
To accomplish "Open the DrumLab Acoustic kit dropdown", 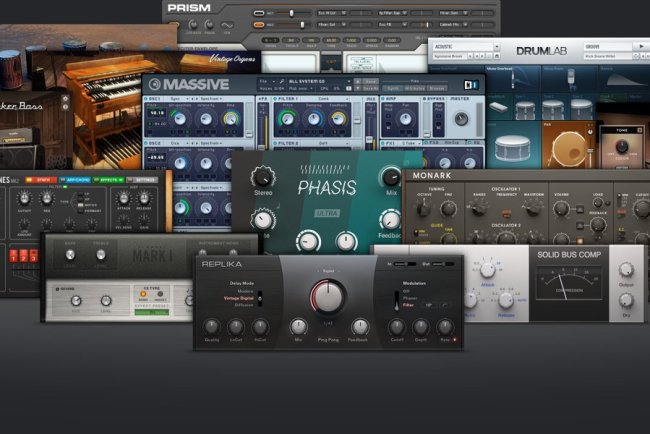I will click(x=466, y=47).
